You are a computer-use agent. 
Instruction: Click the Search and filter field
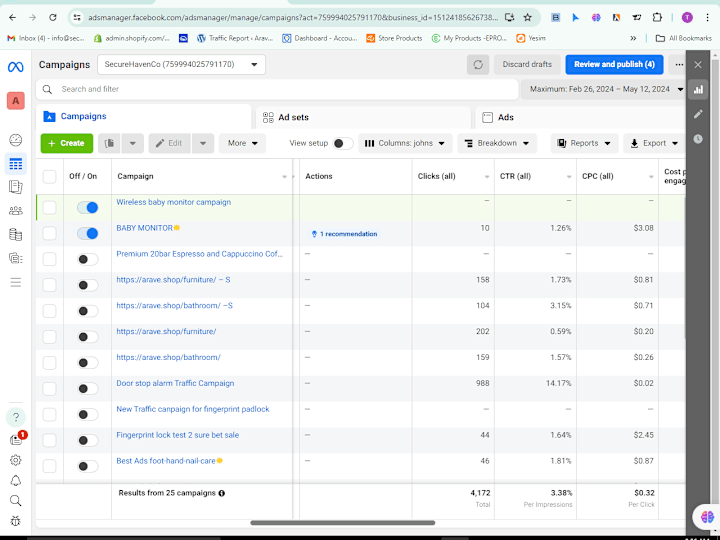(277, 90)
